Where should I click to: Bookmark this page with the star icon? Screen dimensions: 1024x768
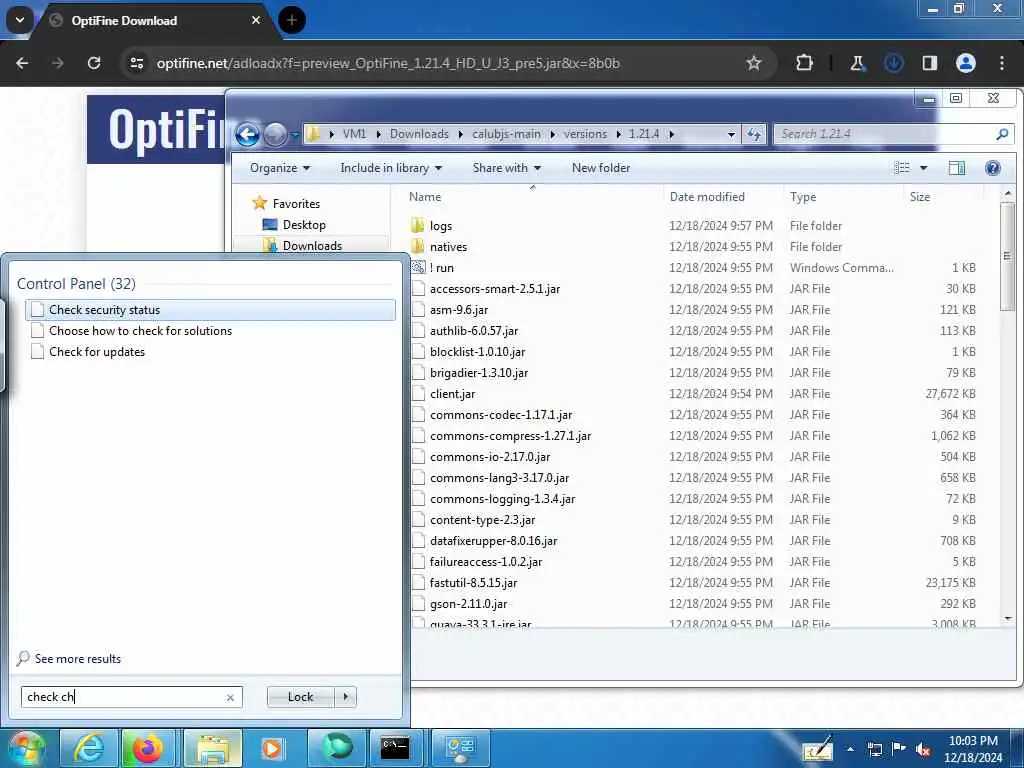pyautogui.click(x=754, y=63)
